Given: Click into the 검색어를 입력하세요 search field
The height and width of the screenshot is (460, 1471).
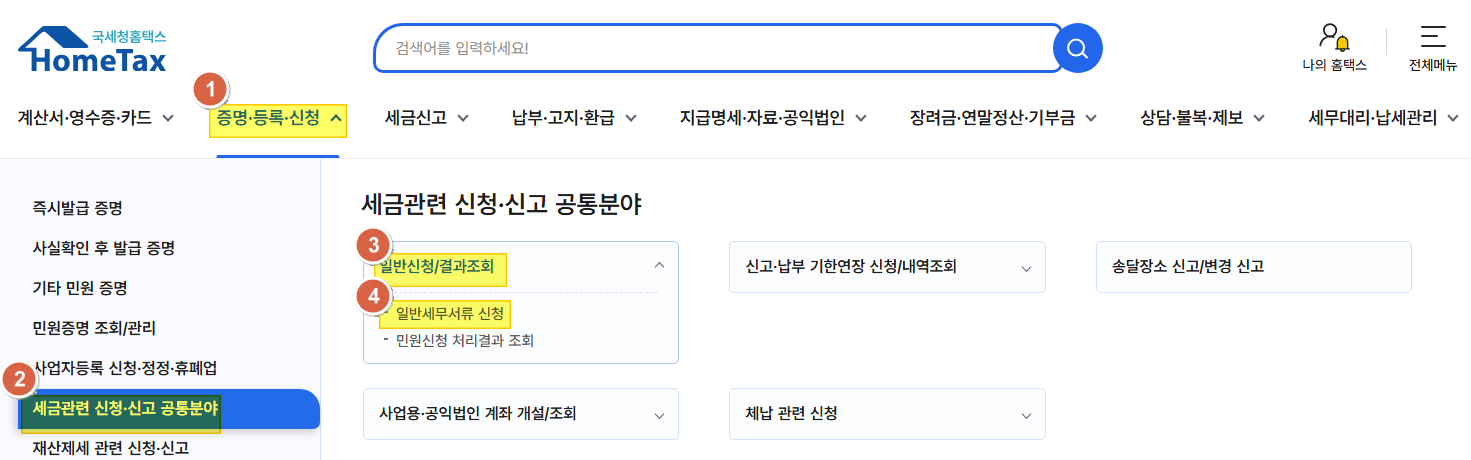Looking at the screenshot, I should [715, 48].
